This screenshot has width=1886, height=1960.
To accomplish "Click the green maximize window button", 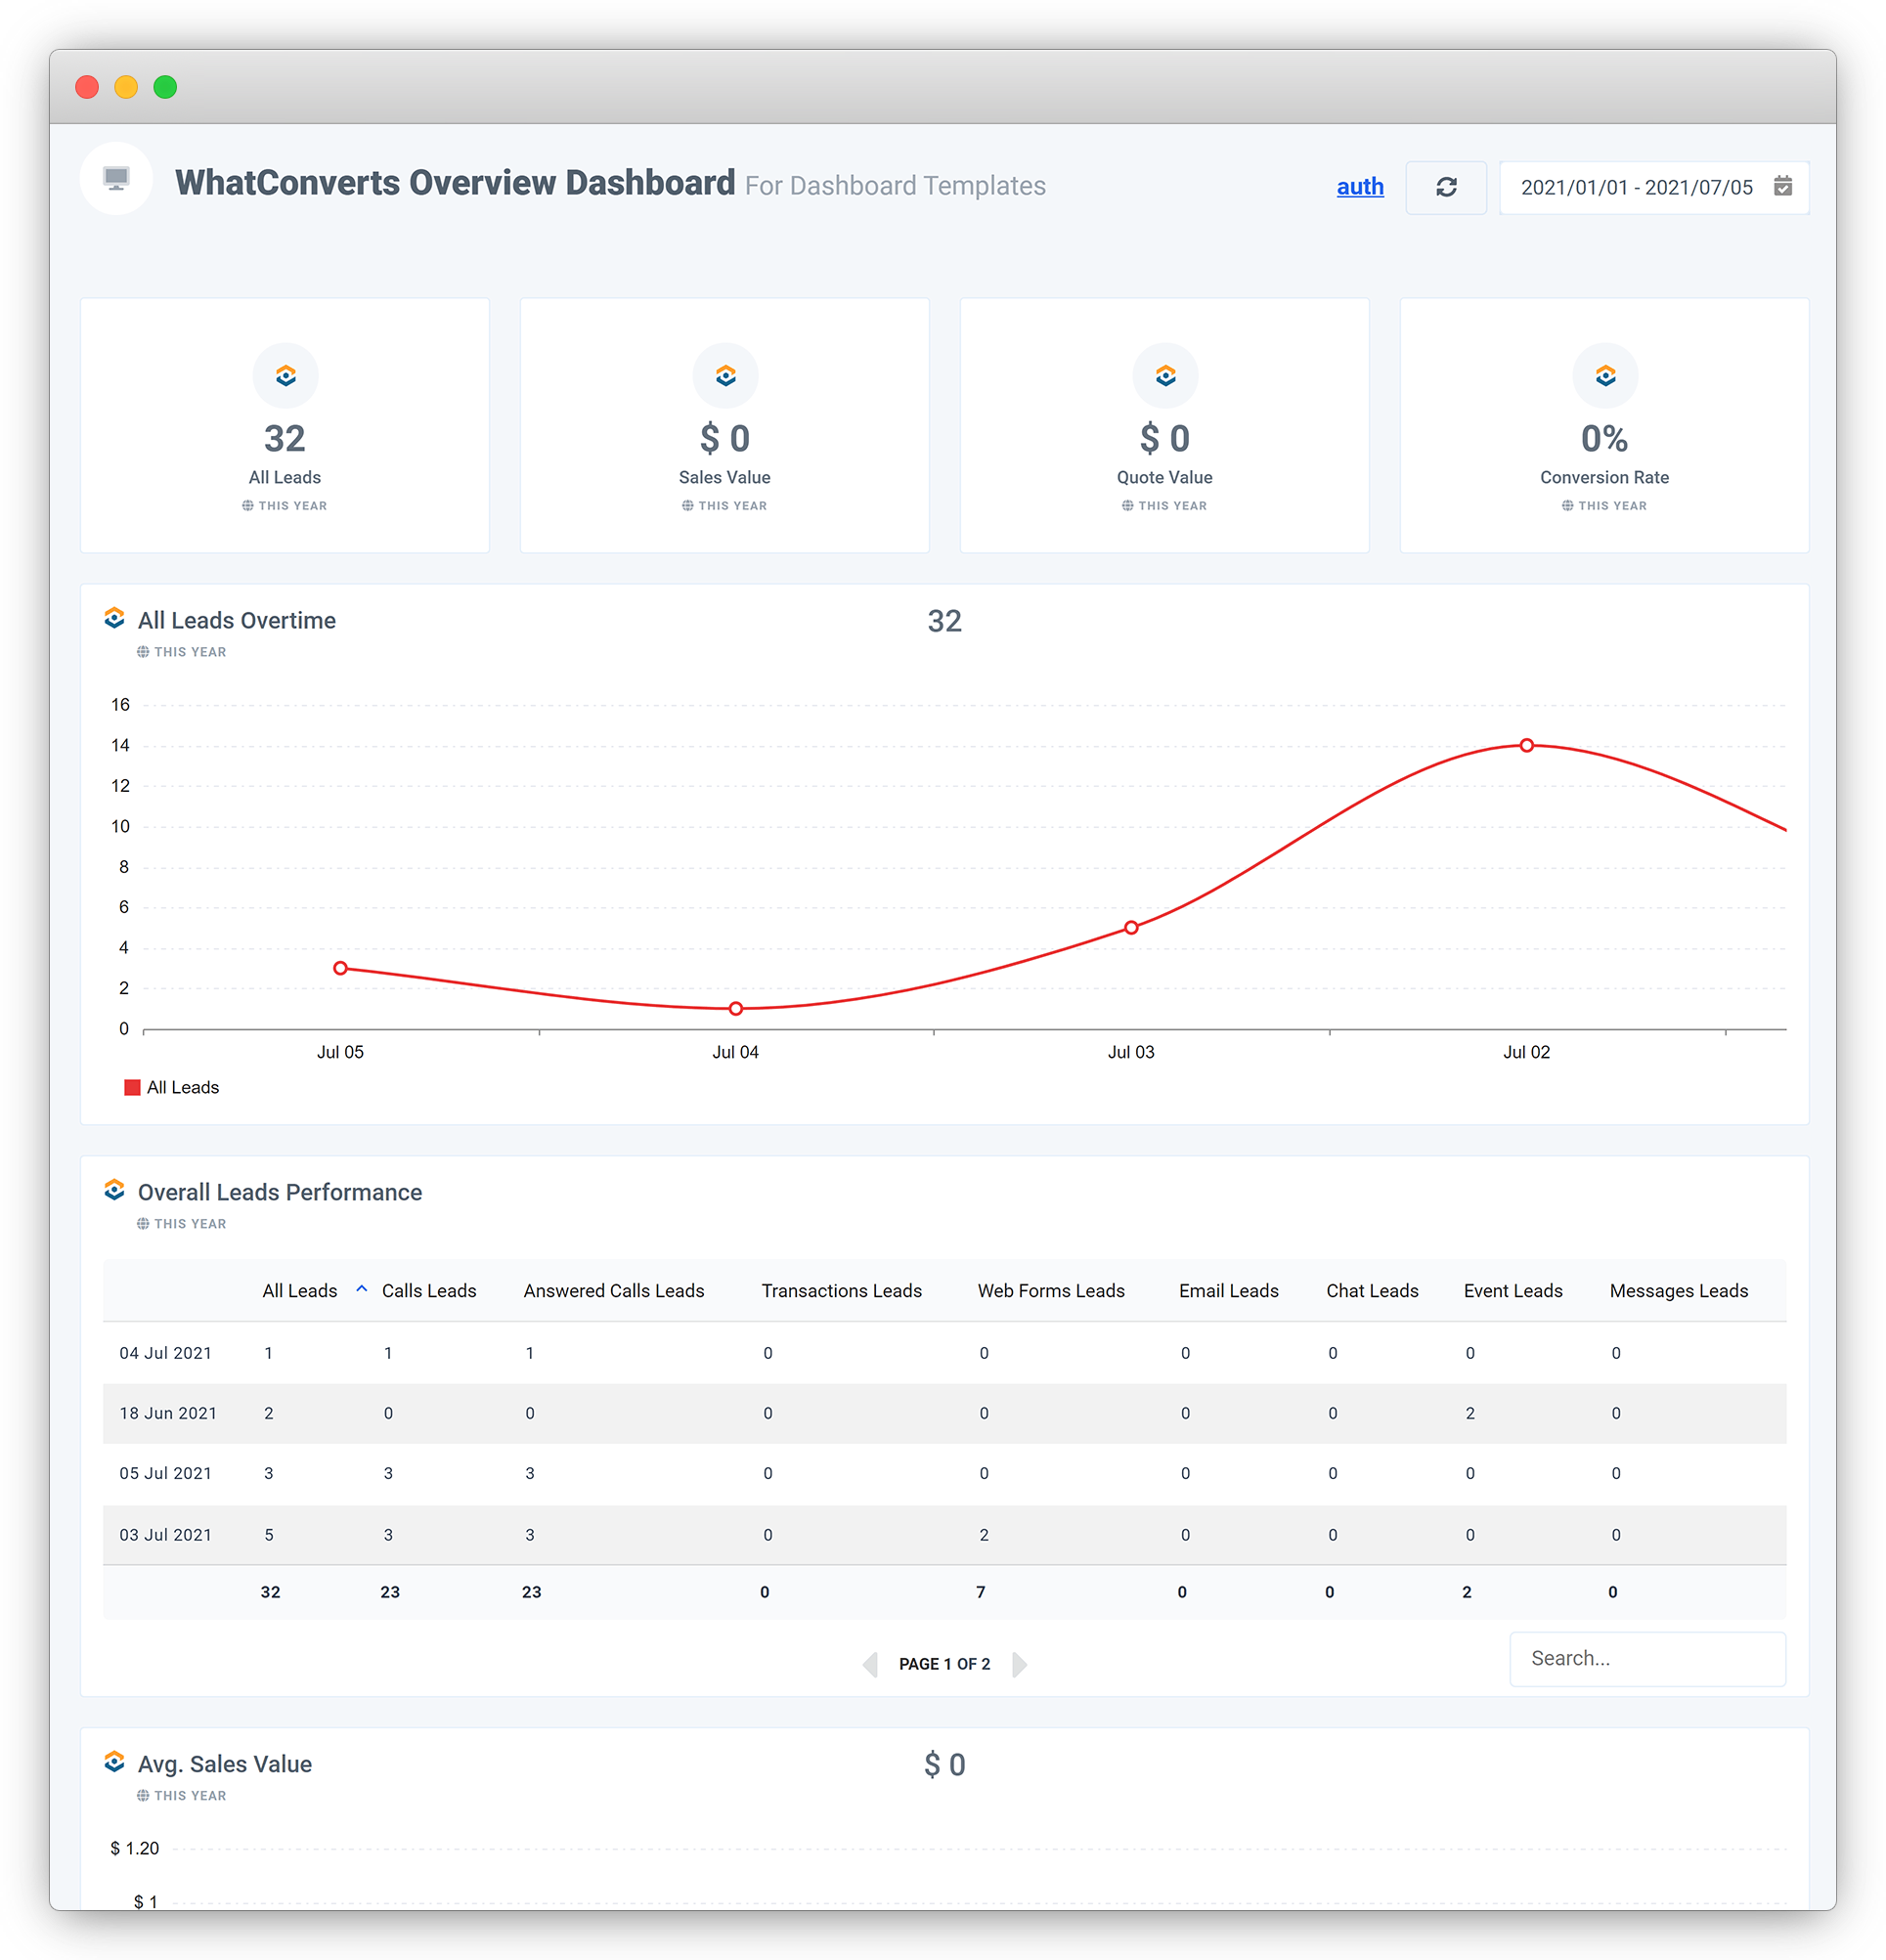I will (165, 87).
